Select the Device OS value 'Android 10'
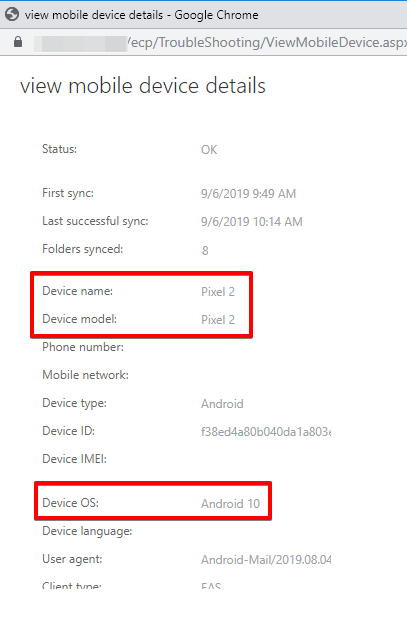This screenshot has width=407, height=619. (231, 504)
